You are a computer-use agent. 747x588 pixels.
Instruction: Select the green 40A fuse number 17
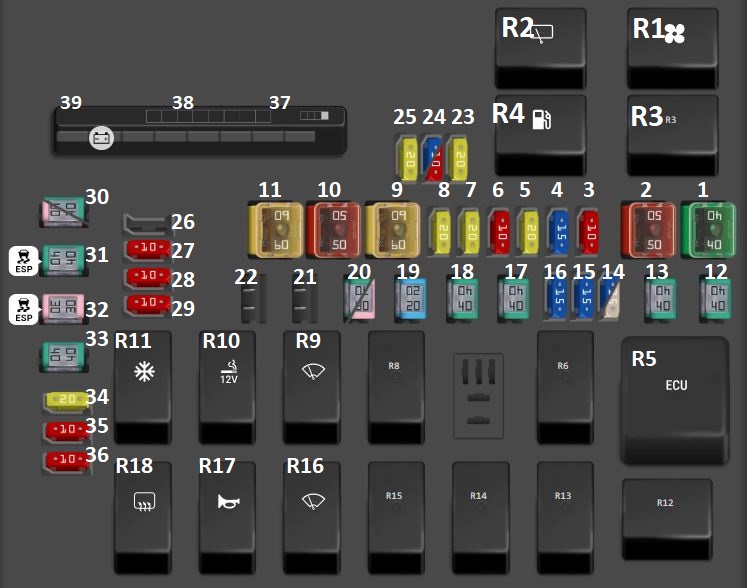click(514, 298)
